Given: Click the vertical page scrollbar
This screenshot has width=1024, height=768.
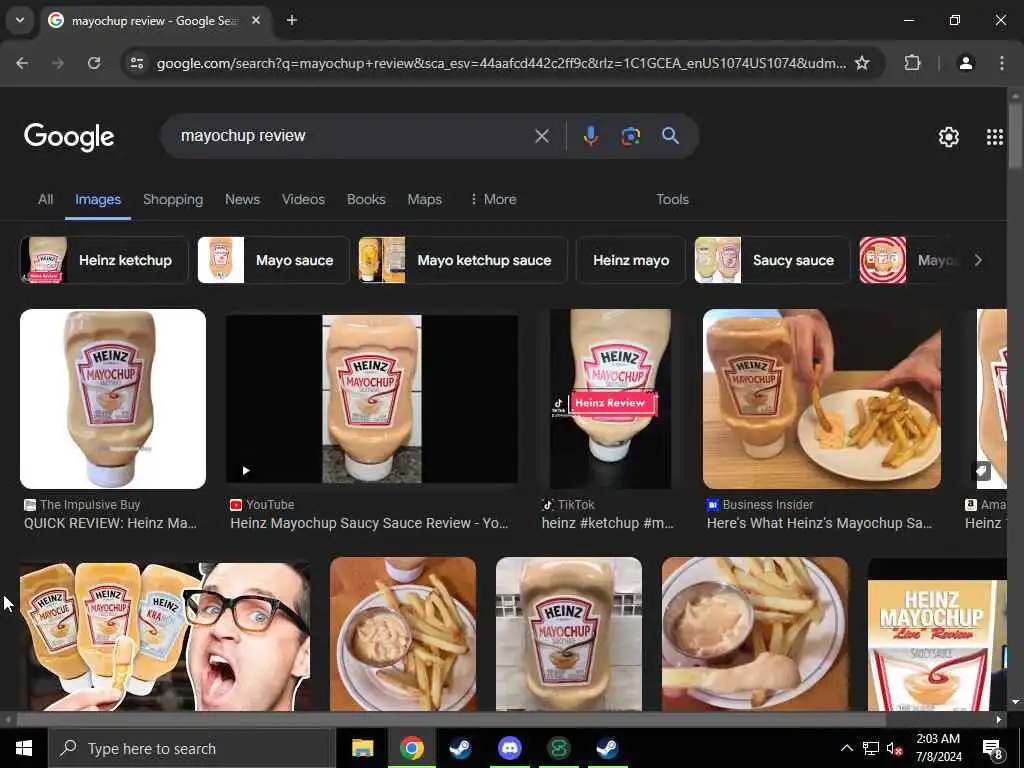Looking at the screenshot, I should 1015,136.
